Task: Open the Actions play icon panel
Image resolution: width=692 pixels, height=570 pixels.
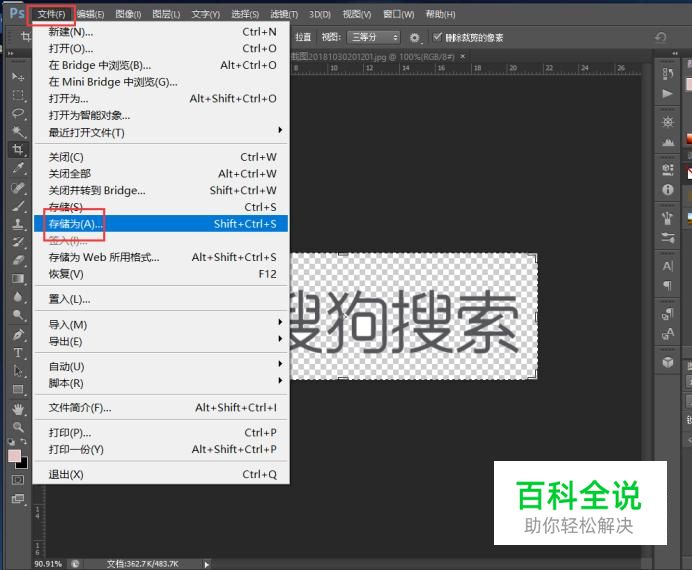Action: click(668, 94)
